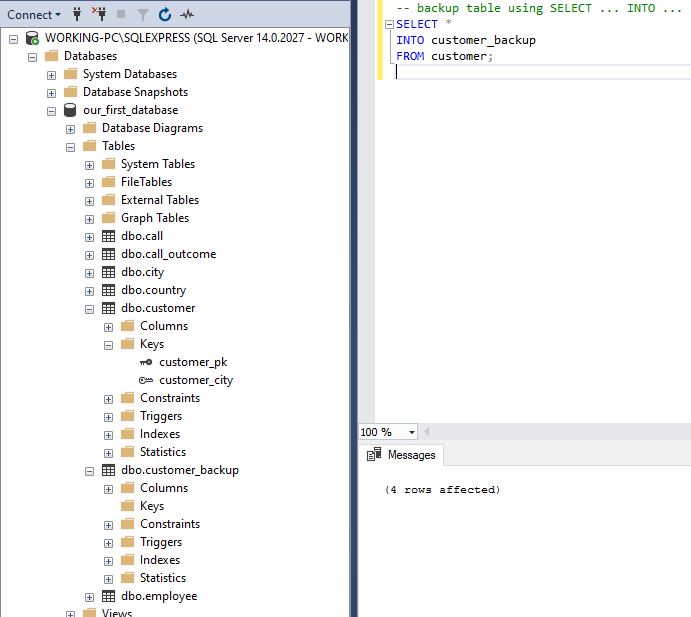Select the dbo.country table name
The height and width of the screenshot is (617, 691).
pos(153,290)
